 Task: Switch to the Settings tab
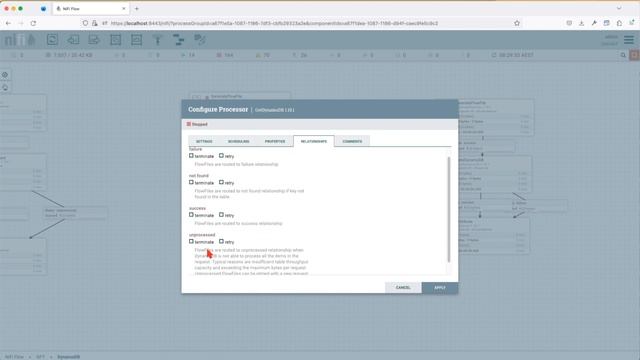pyautogui.click(x=204, y=141)
